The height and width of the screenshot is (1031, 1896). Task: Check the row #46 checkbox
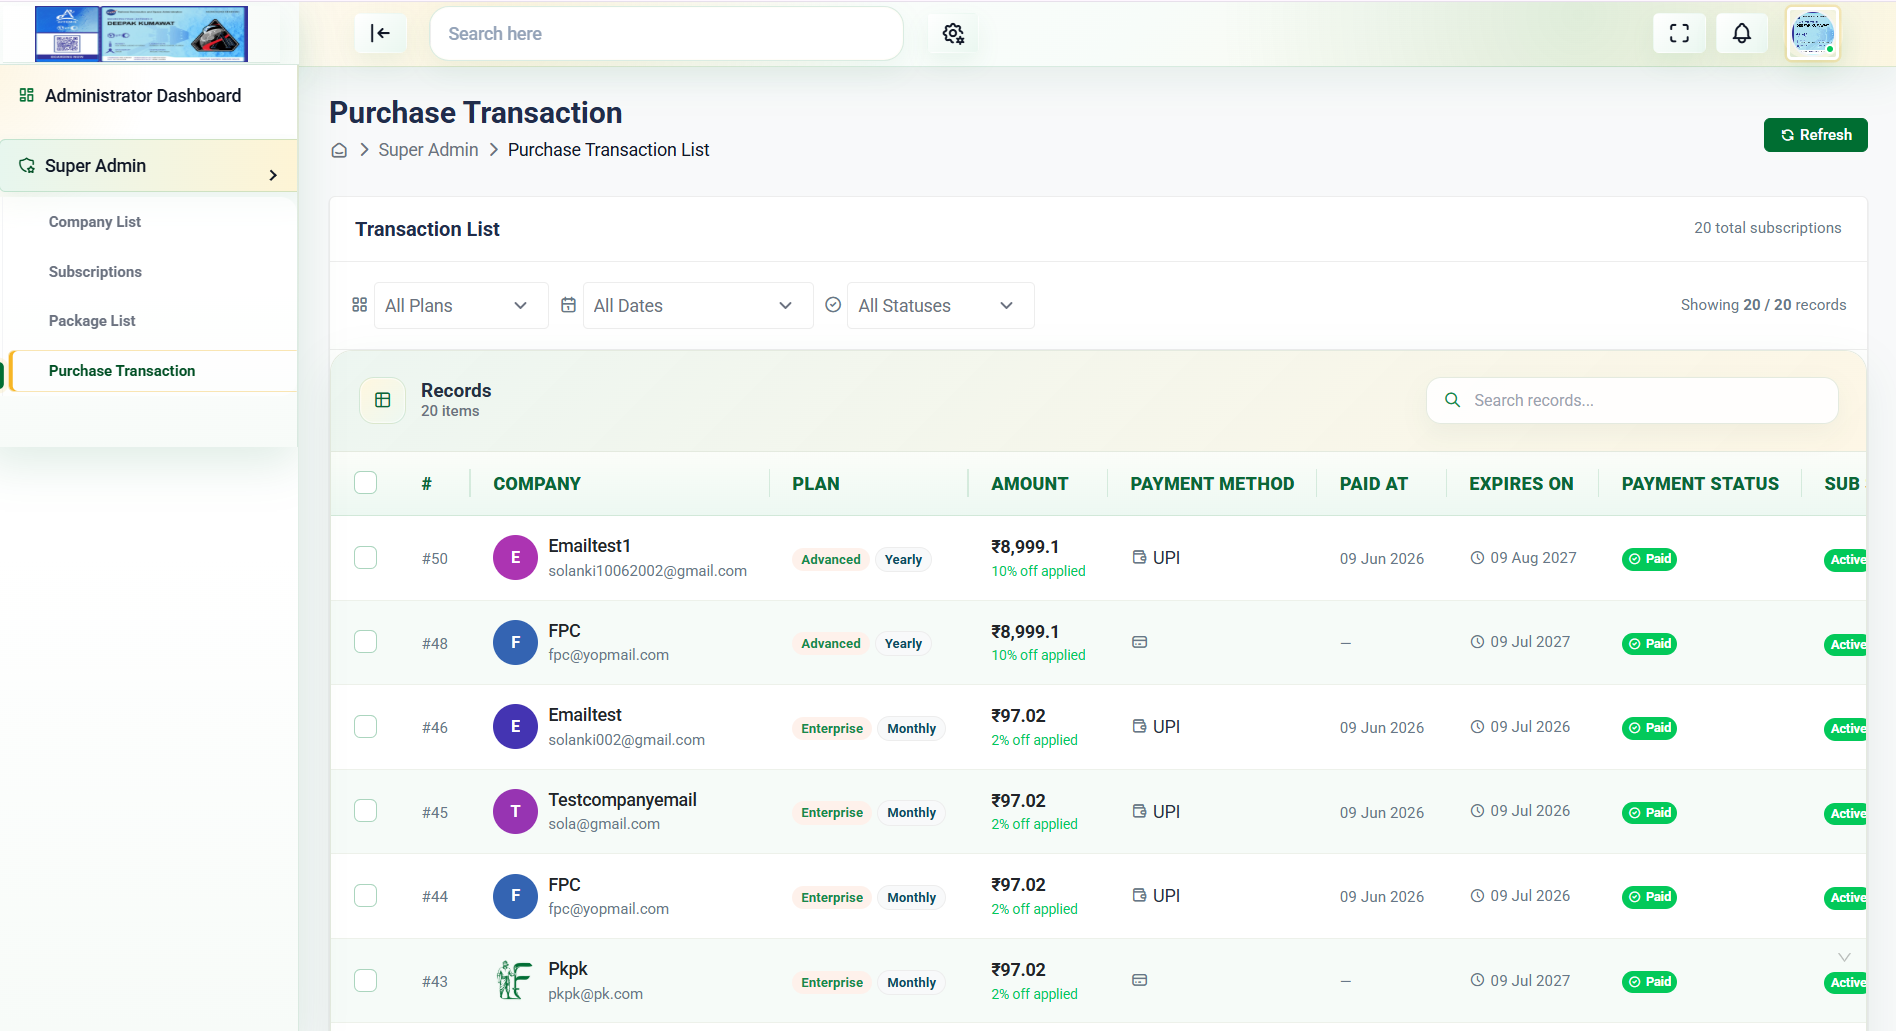[x=366, y=727]
